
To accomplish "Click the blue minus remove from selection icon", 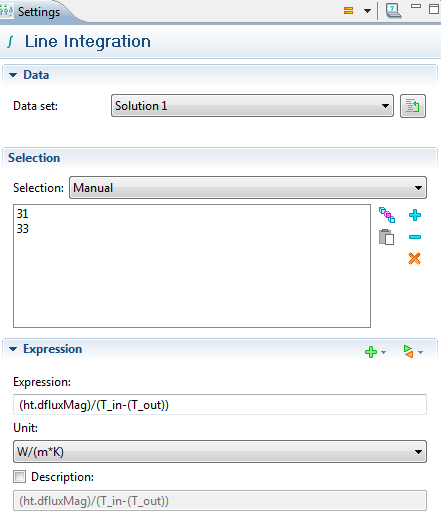I will pyautogui.click(x=415, y=237).
